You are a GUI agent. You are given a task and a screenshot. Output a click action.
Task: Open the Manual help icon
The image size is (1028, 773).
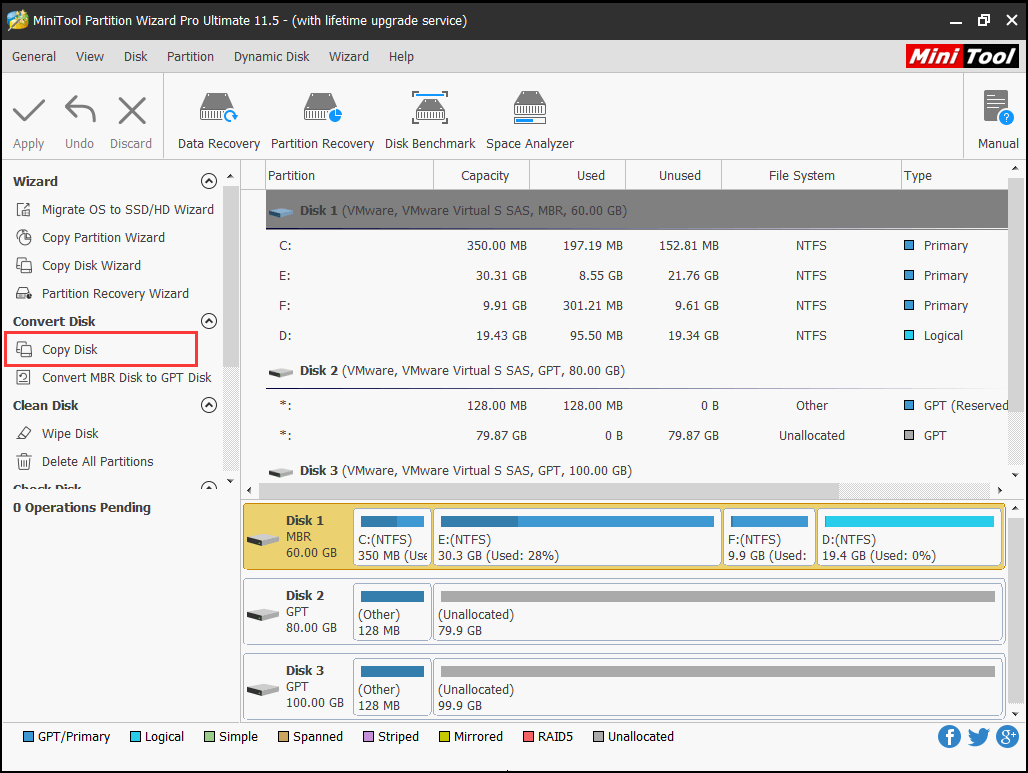pos(998,108)
